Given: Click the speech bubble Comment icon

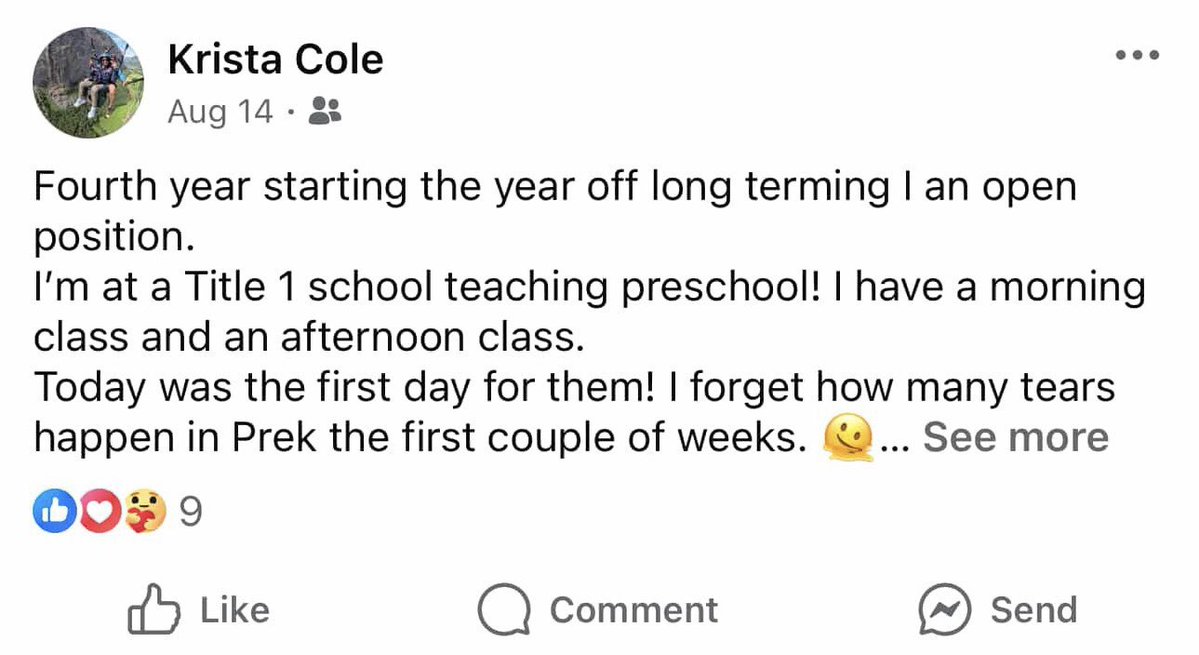Looking at the screenshot, I should point(502,610).
